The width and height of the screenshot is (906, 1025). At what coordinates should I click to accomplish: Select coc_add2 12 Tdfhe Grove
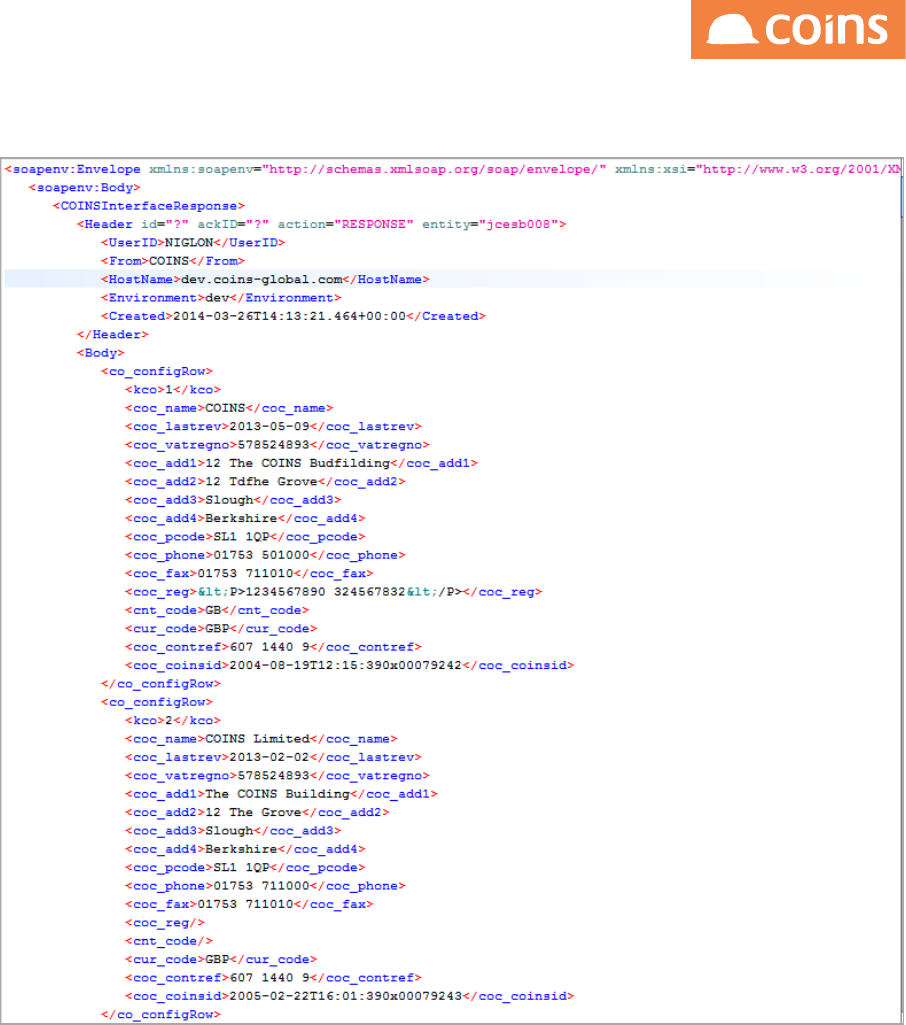[265, 481]
